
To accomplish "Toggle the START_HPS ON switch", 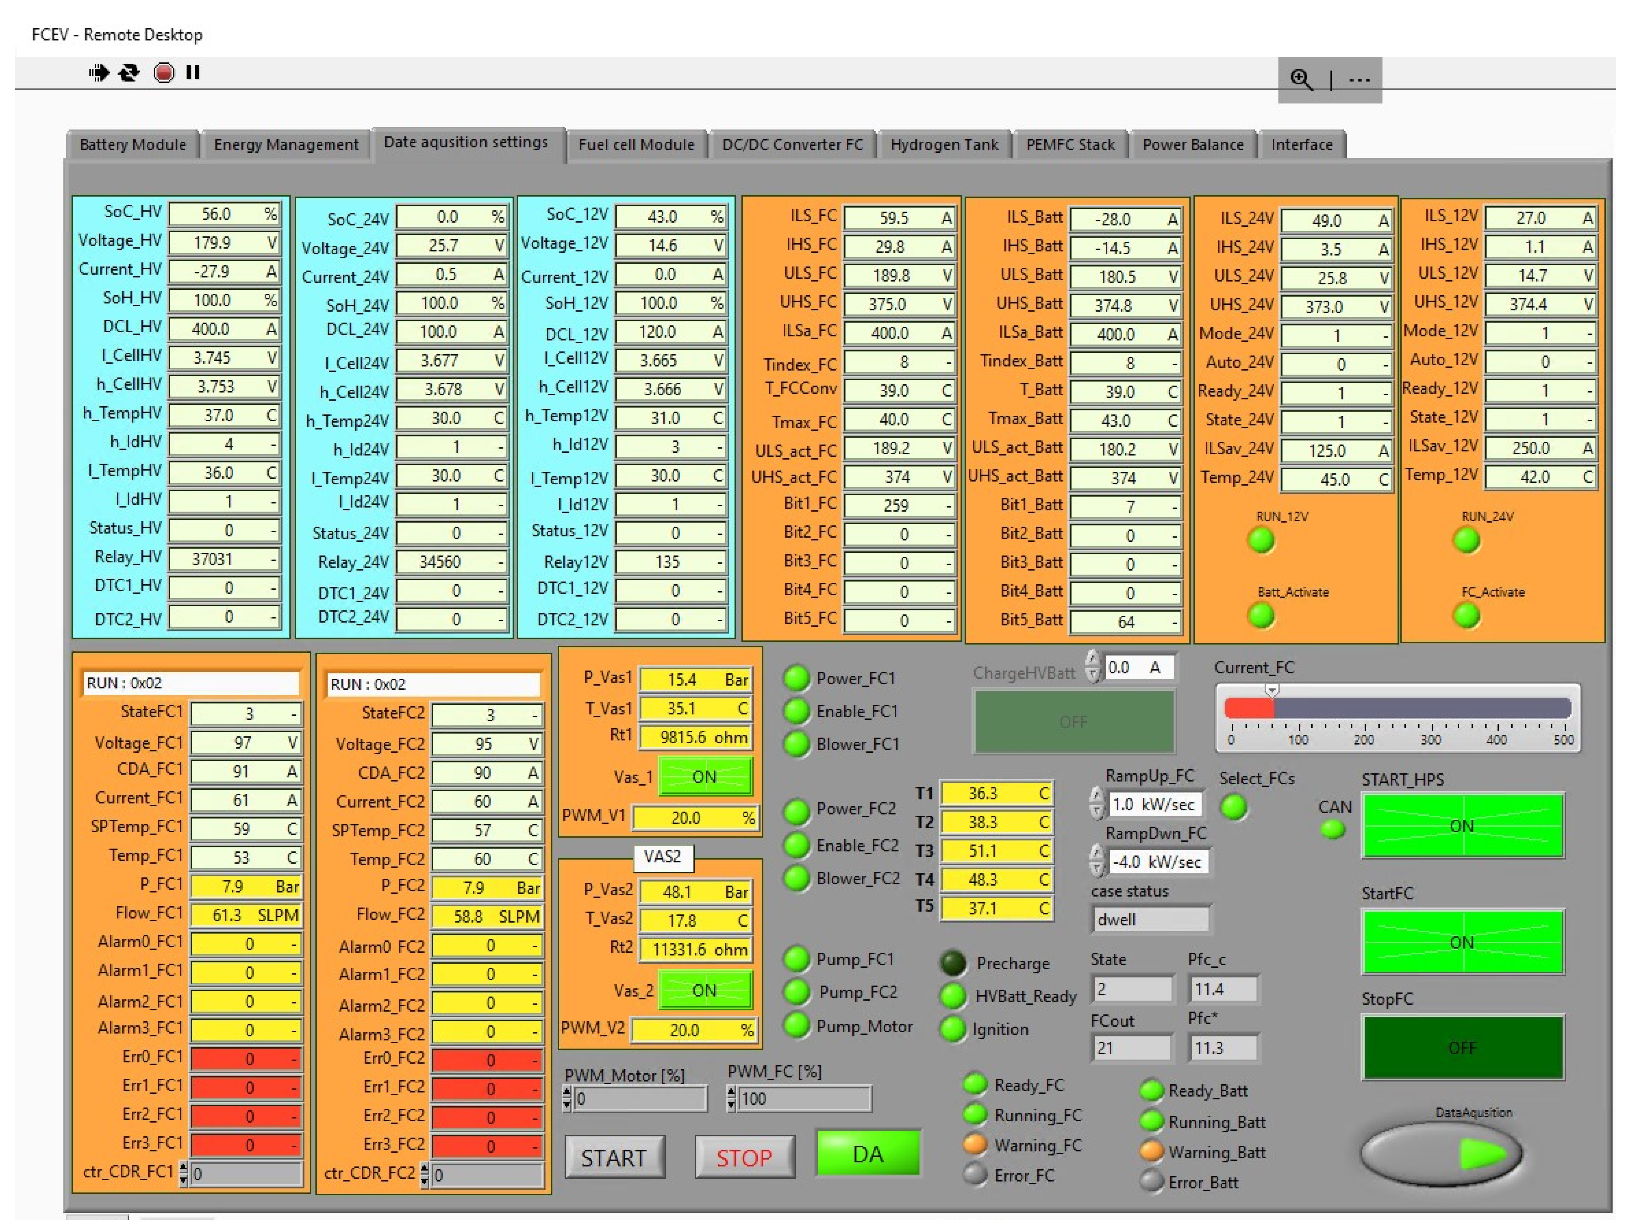I will click(1462, 826).
